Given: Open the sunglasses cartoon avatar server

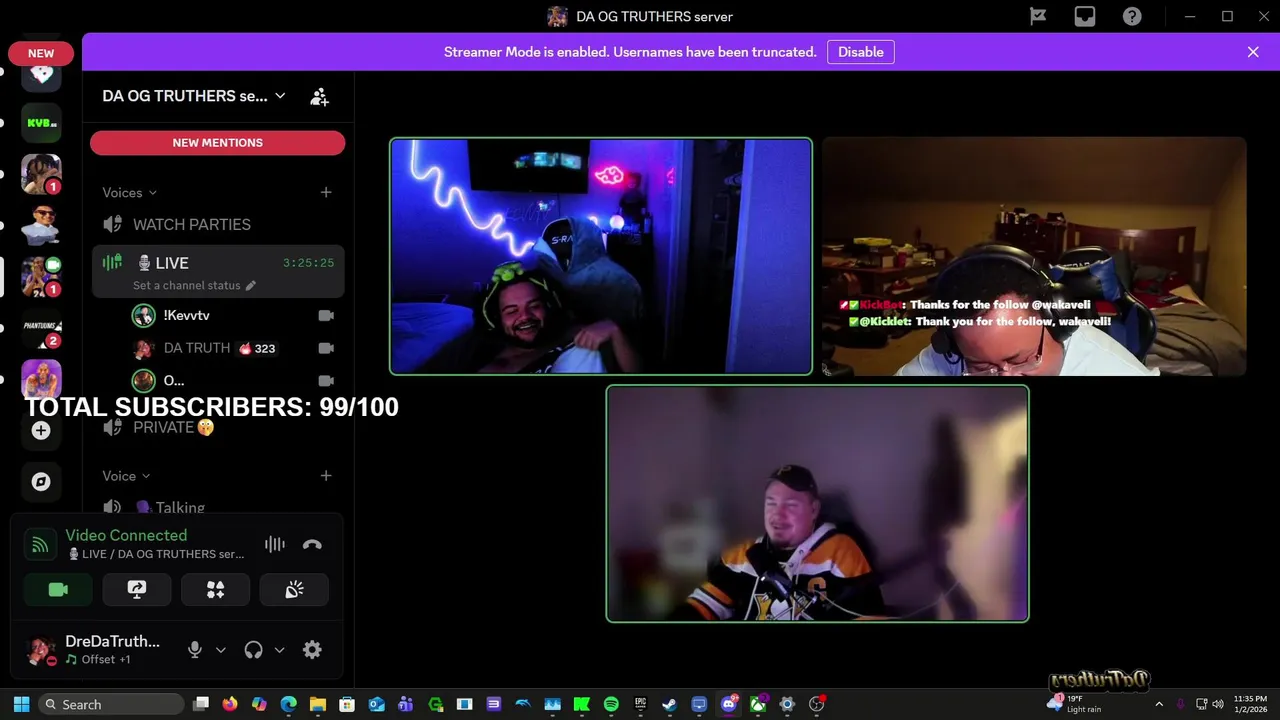Looking at the screenshot, I should tap(42, 225).
